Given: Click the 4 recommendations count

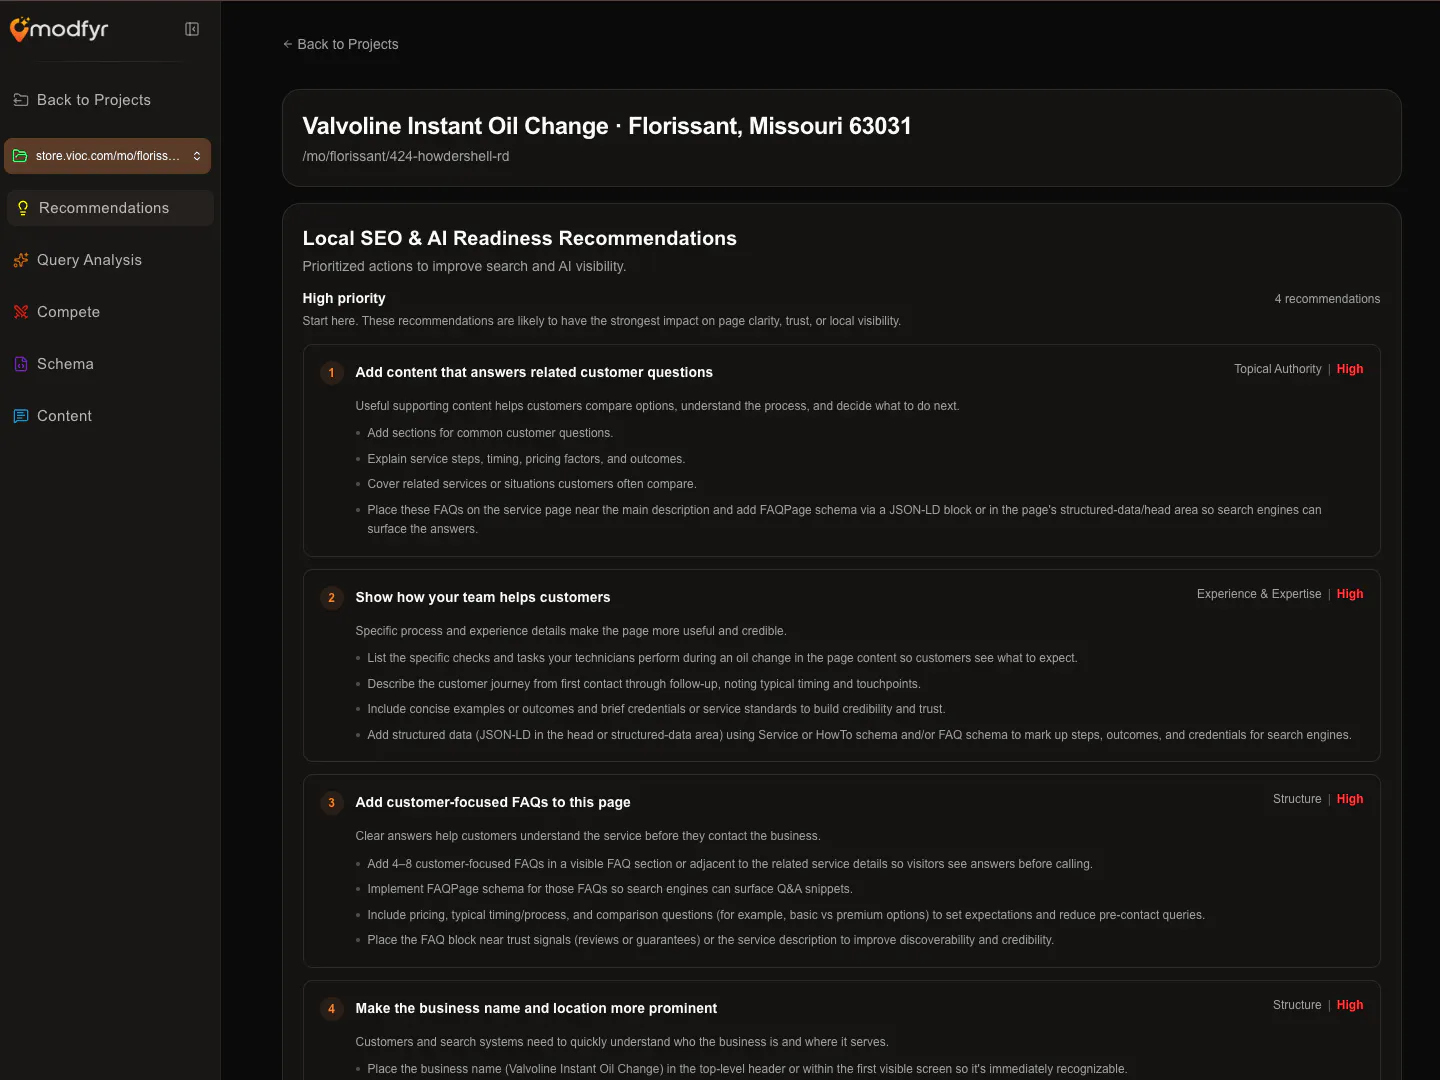Looking at the screenshot, I should (x=1327, y=299).
